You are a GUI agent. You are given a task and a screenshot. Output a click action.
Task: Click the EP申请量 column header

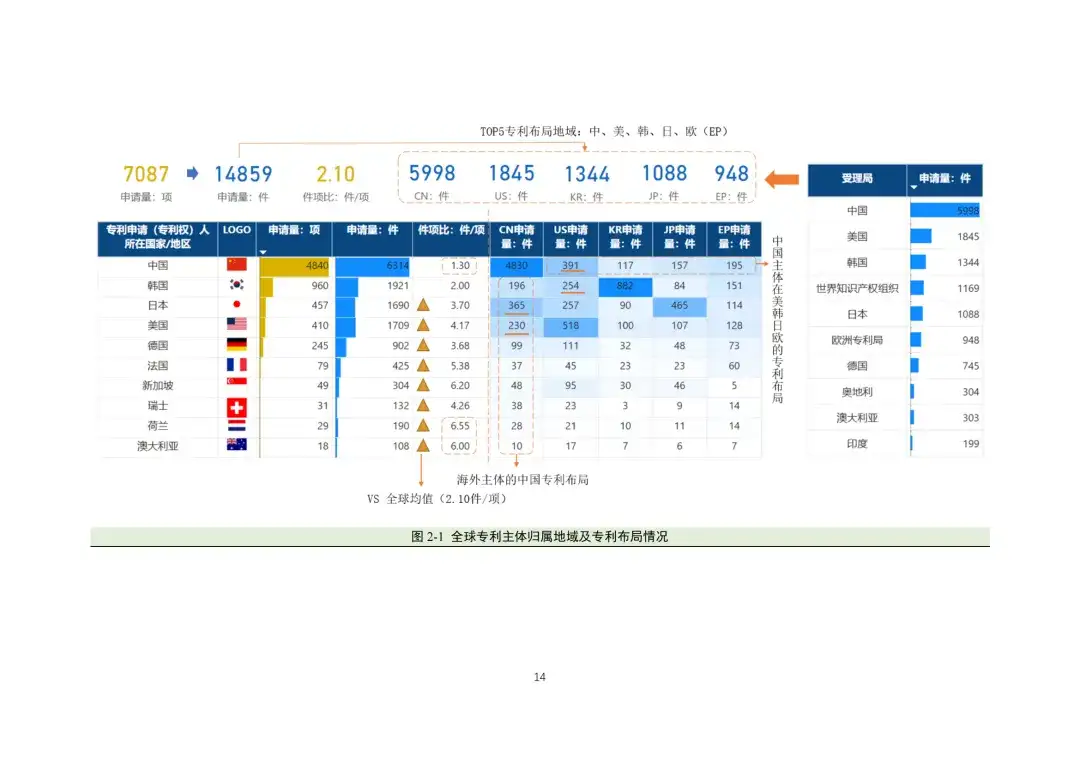[734, 237]
